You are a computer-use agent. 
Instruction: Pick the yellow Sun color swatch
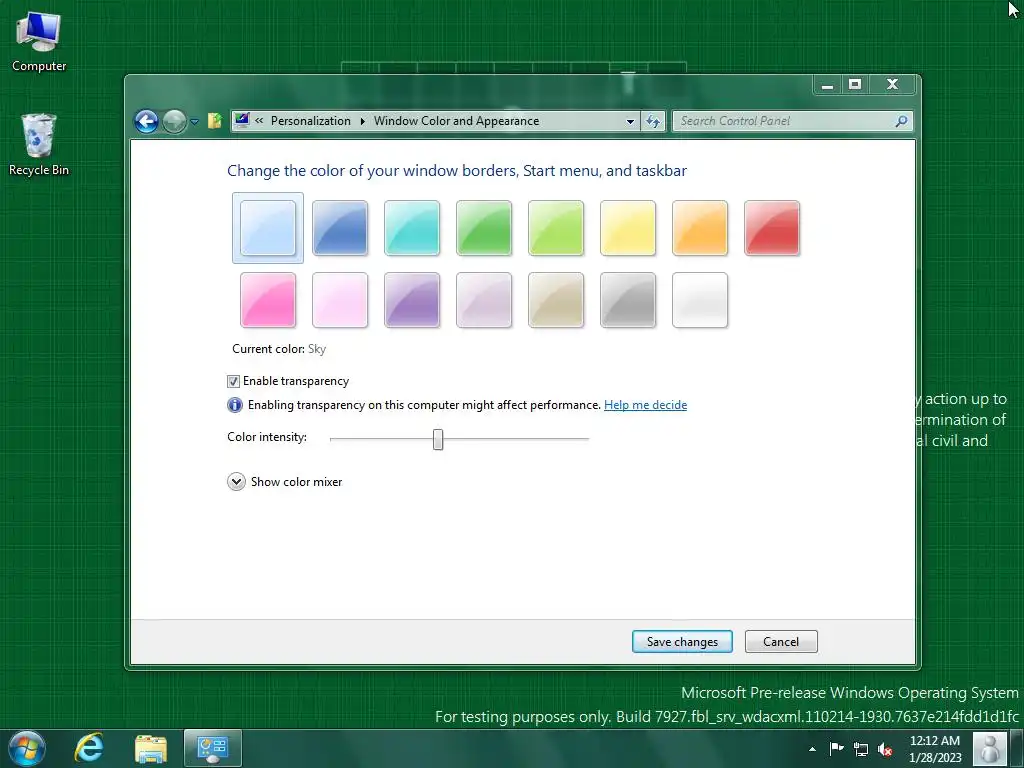click(x=628, y=228)
